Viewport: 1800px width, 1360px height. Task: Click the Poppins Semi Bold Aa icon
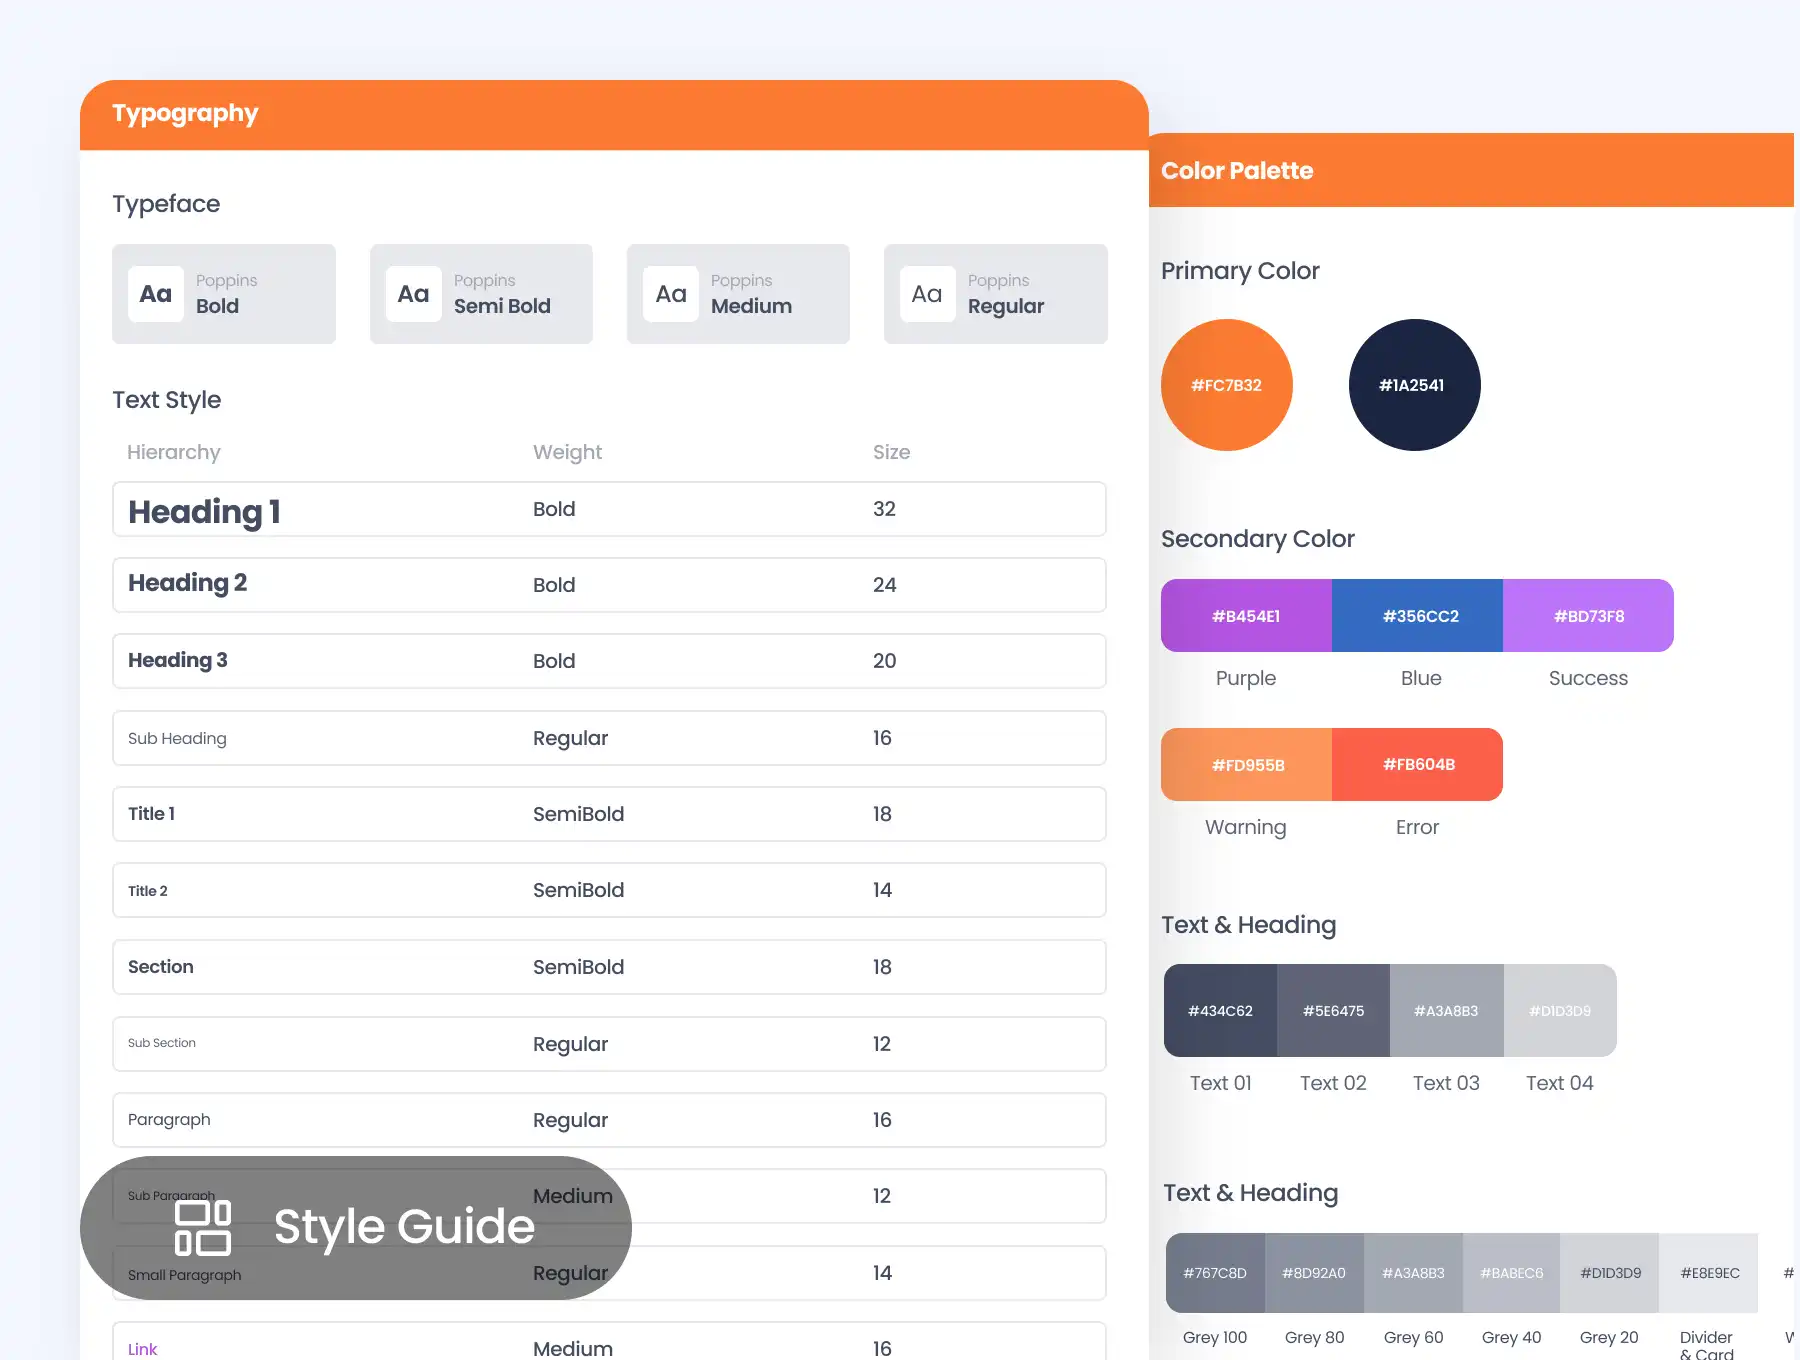(413, 293)
